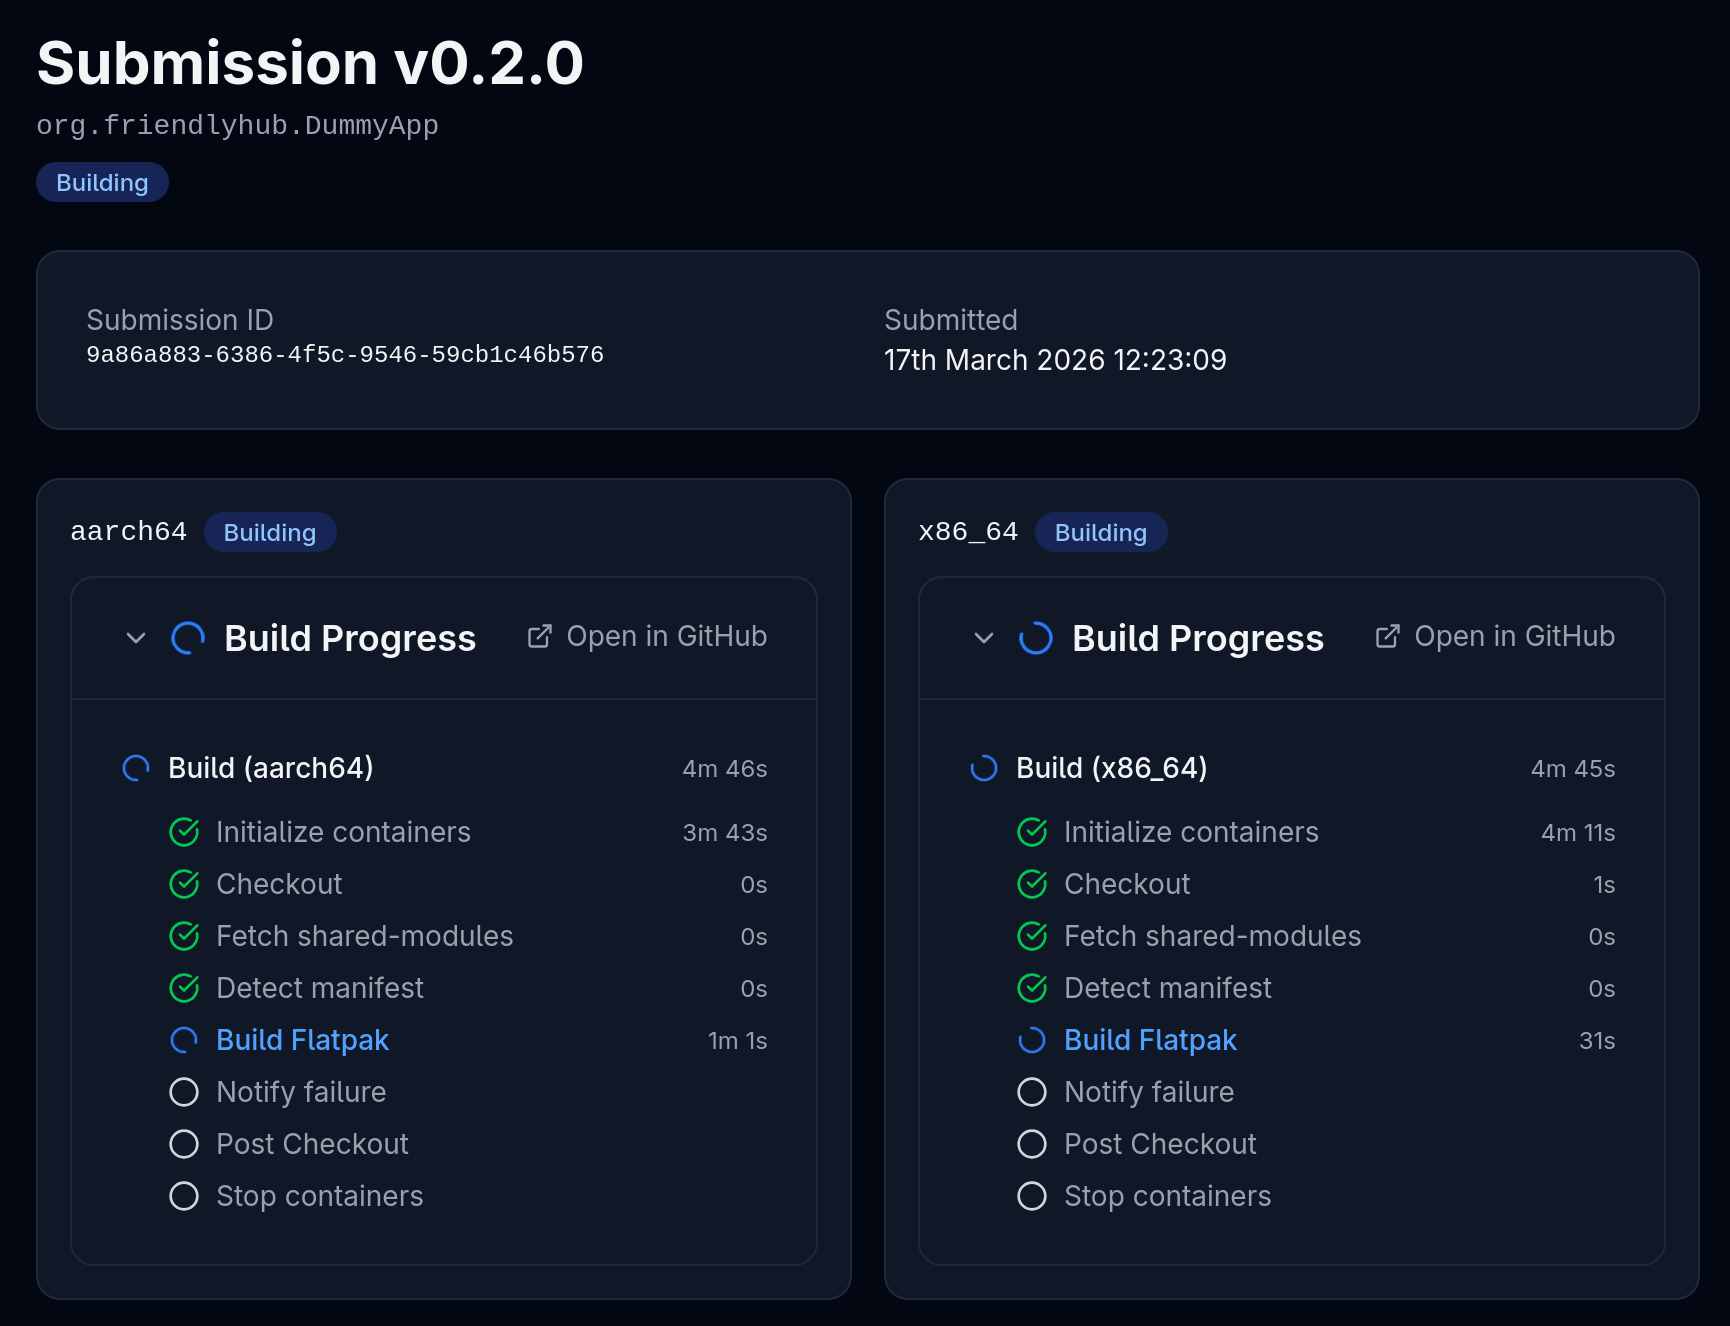Click the spinner icon next to Build Flatpak (aarch64)
This screenshot has width=1730, height=1326.
coord(184,1040)
